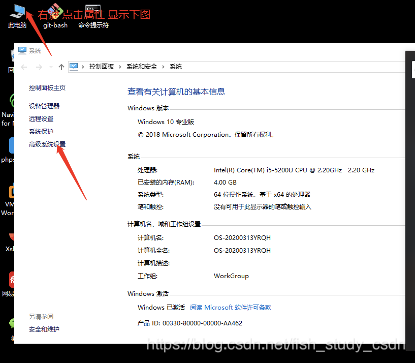
Task: Click the 系统 breadcrumb segment
Action: click(176, 66)
